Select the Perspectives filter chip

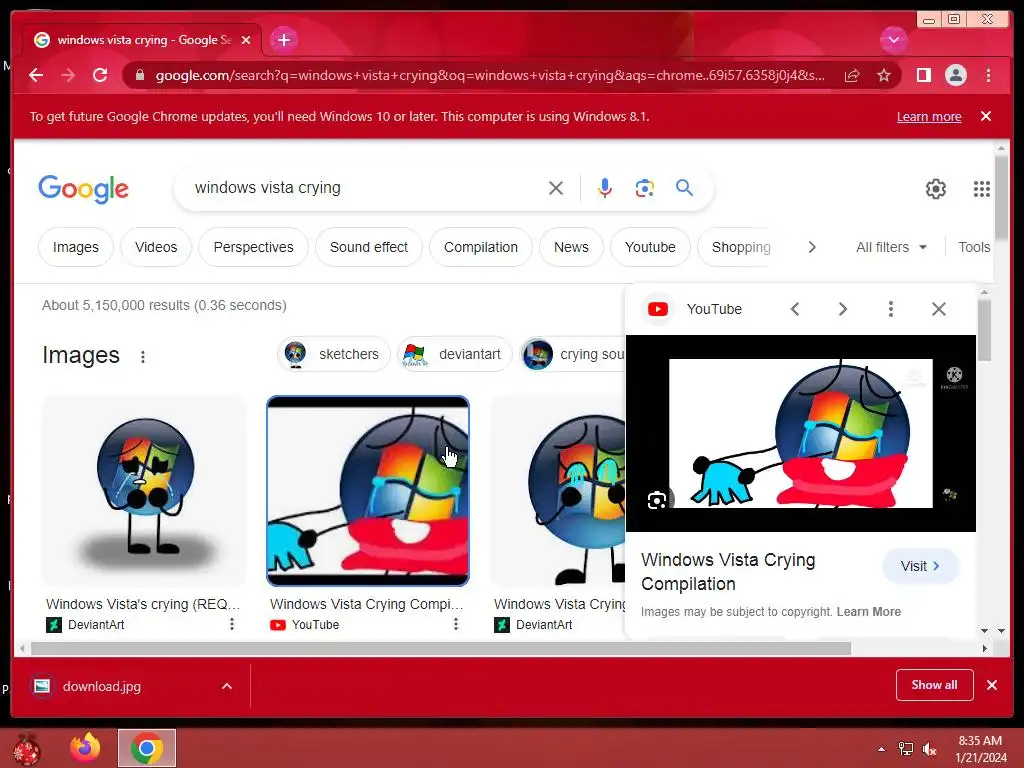pyautogui.click(x=253, y=248)
